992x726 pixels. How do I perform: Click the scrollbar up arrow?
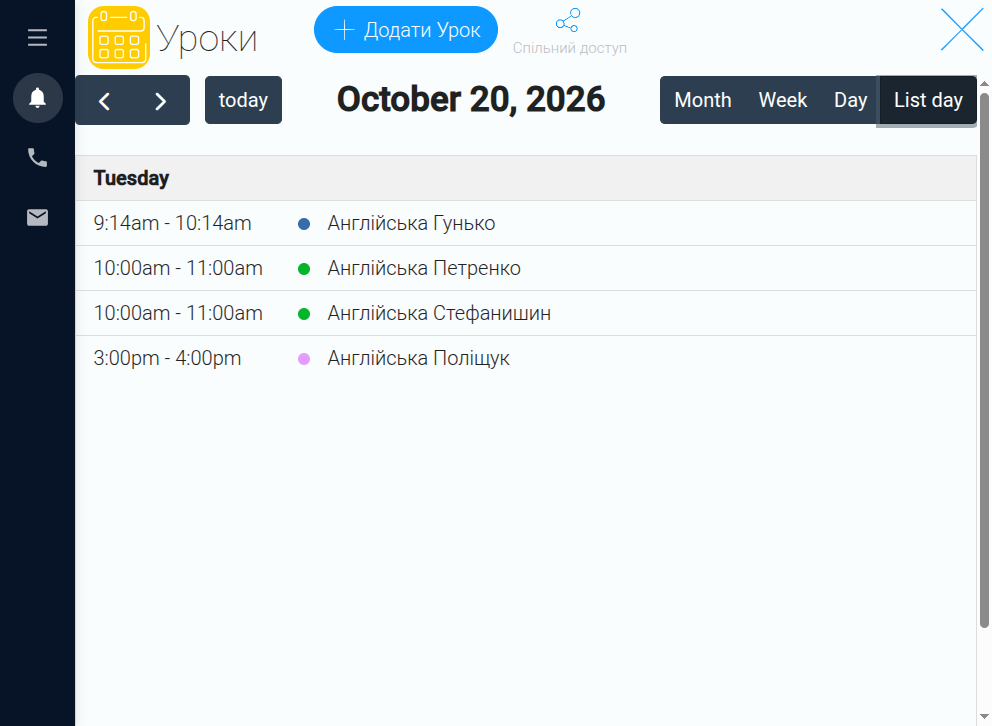[x=984, y=83]
